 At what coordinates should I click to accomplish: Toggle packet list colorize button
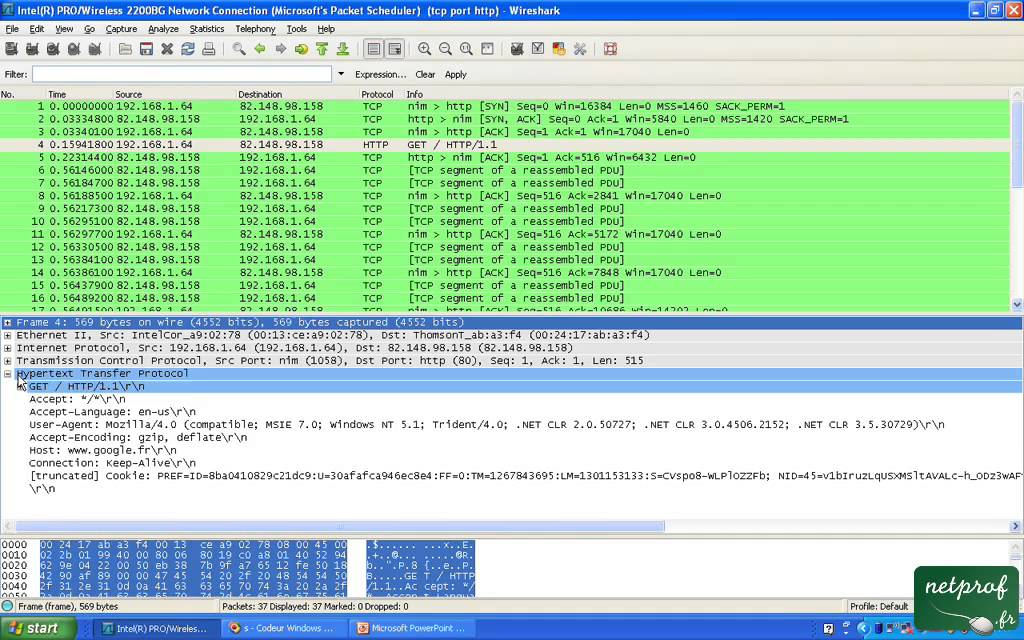pyautogui.click(x=374, y=49)
